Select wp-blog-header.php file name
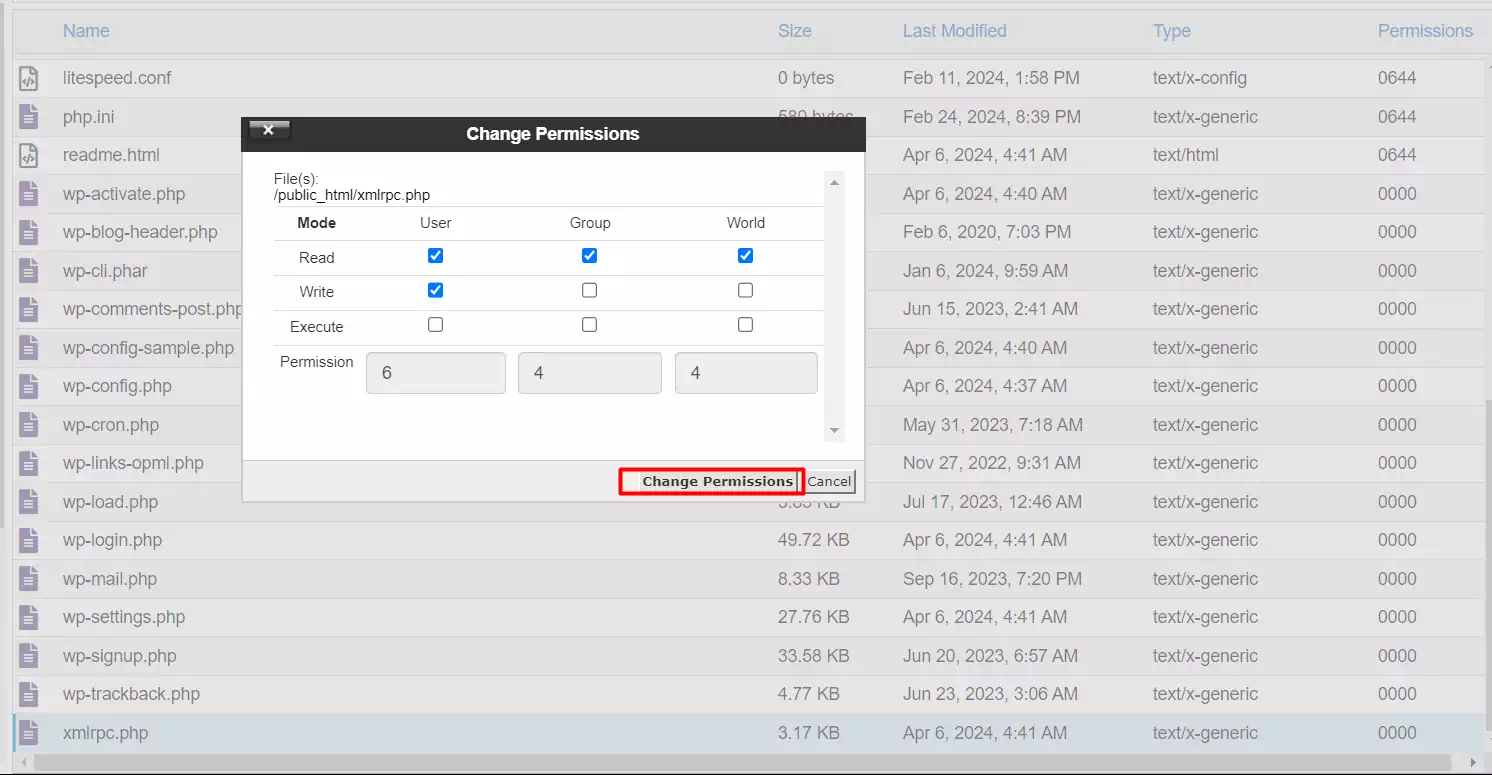 coord(140,232)
